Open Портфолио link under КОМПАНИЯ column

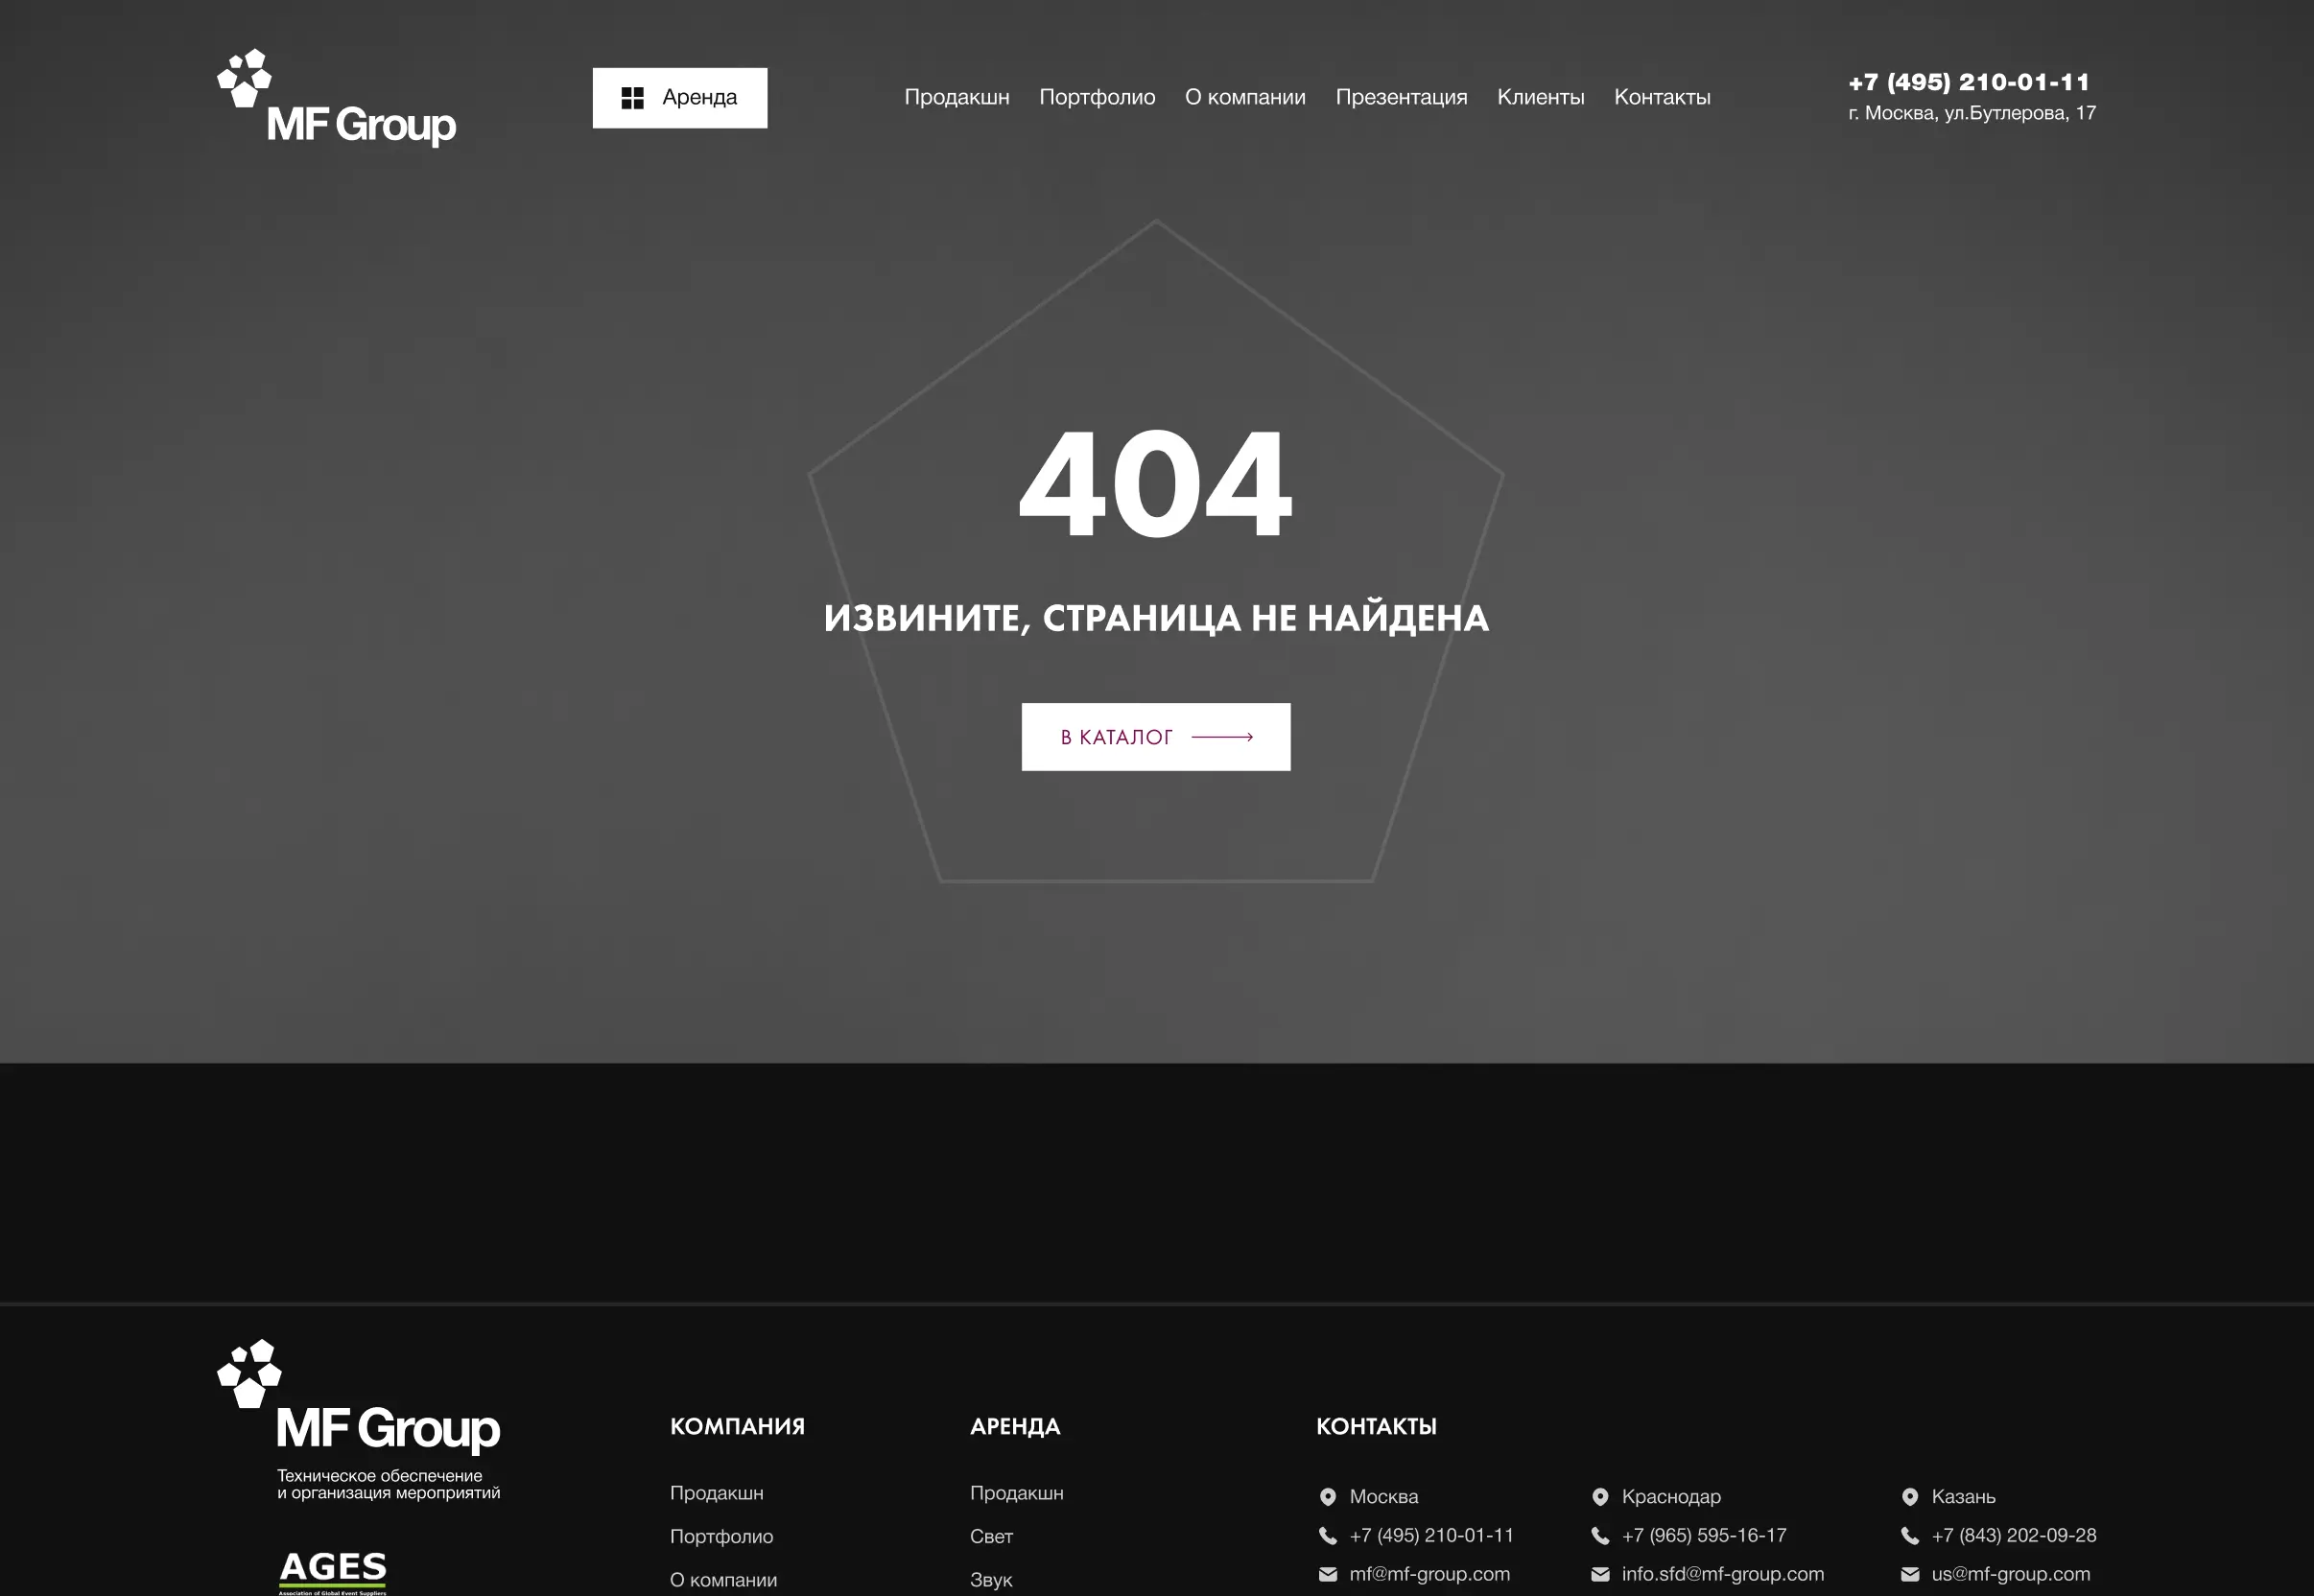[x=721, y=1537]
